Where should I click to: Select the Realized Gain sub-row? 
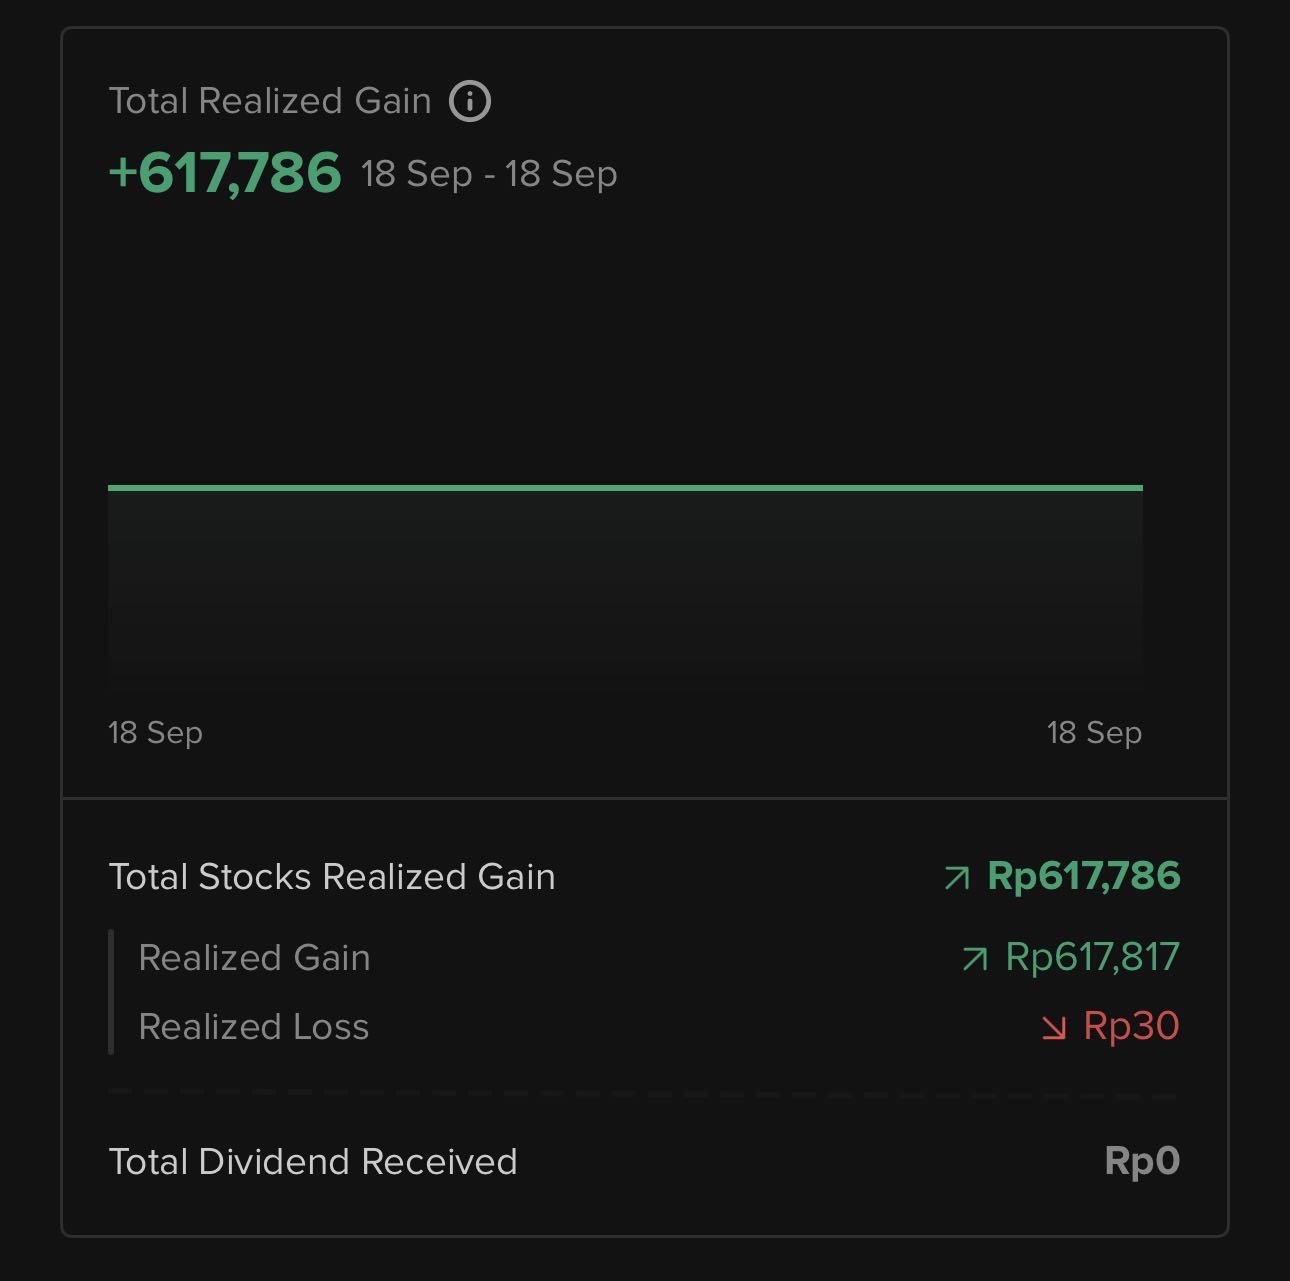(x=659, y=958)
